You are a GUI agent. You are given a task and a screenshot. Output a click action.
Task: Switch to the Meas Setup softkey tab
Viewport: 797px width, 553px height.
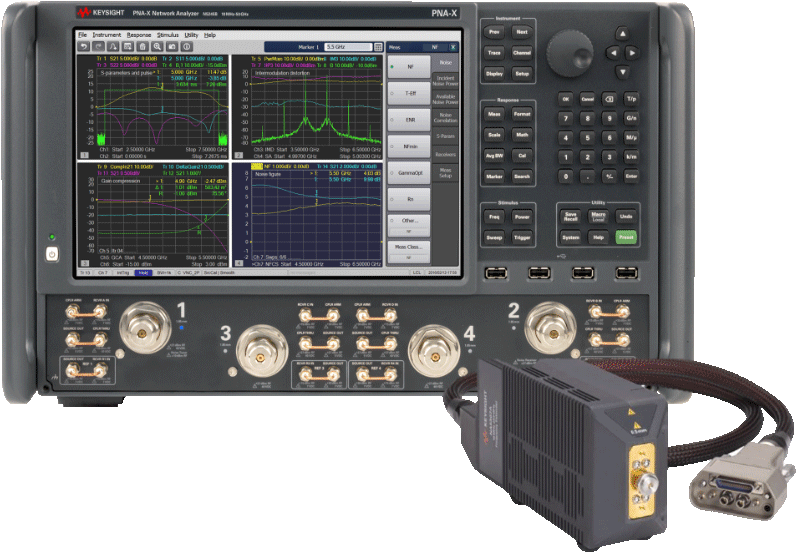click(445, 173)
